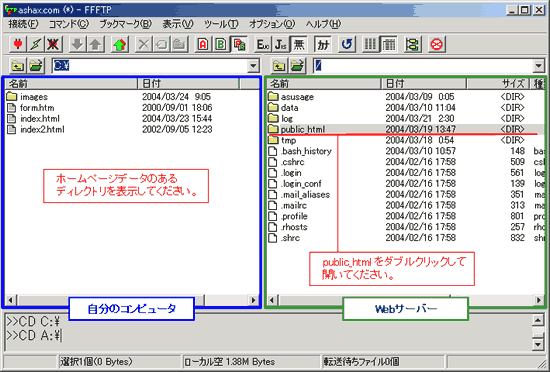Open the 接続(F) menu
Screen dimensions: 550x372
click(x=23, y=24)
